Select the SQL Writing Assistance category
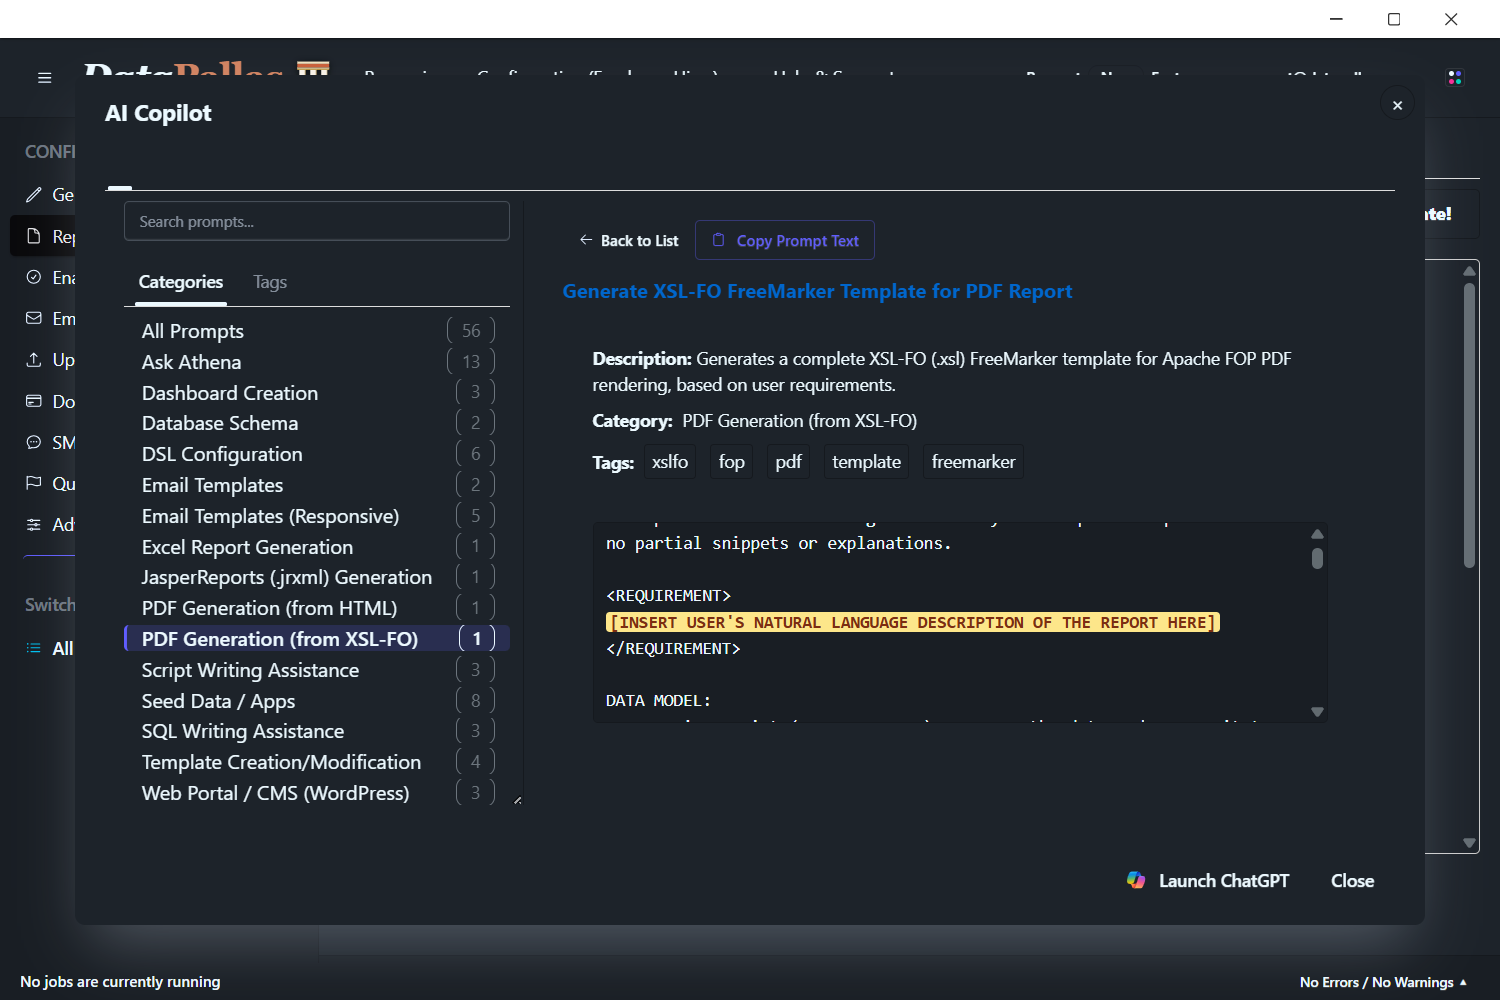Viewport: 1500px width, 1000px height. (x=317, y=731)
